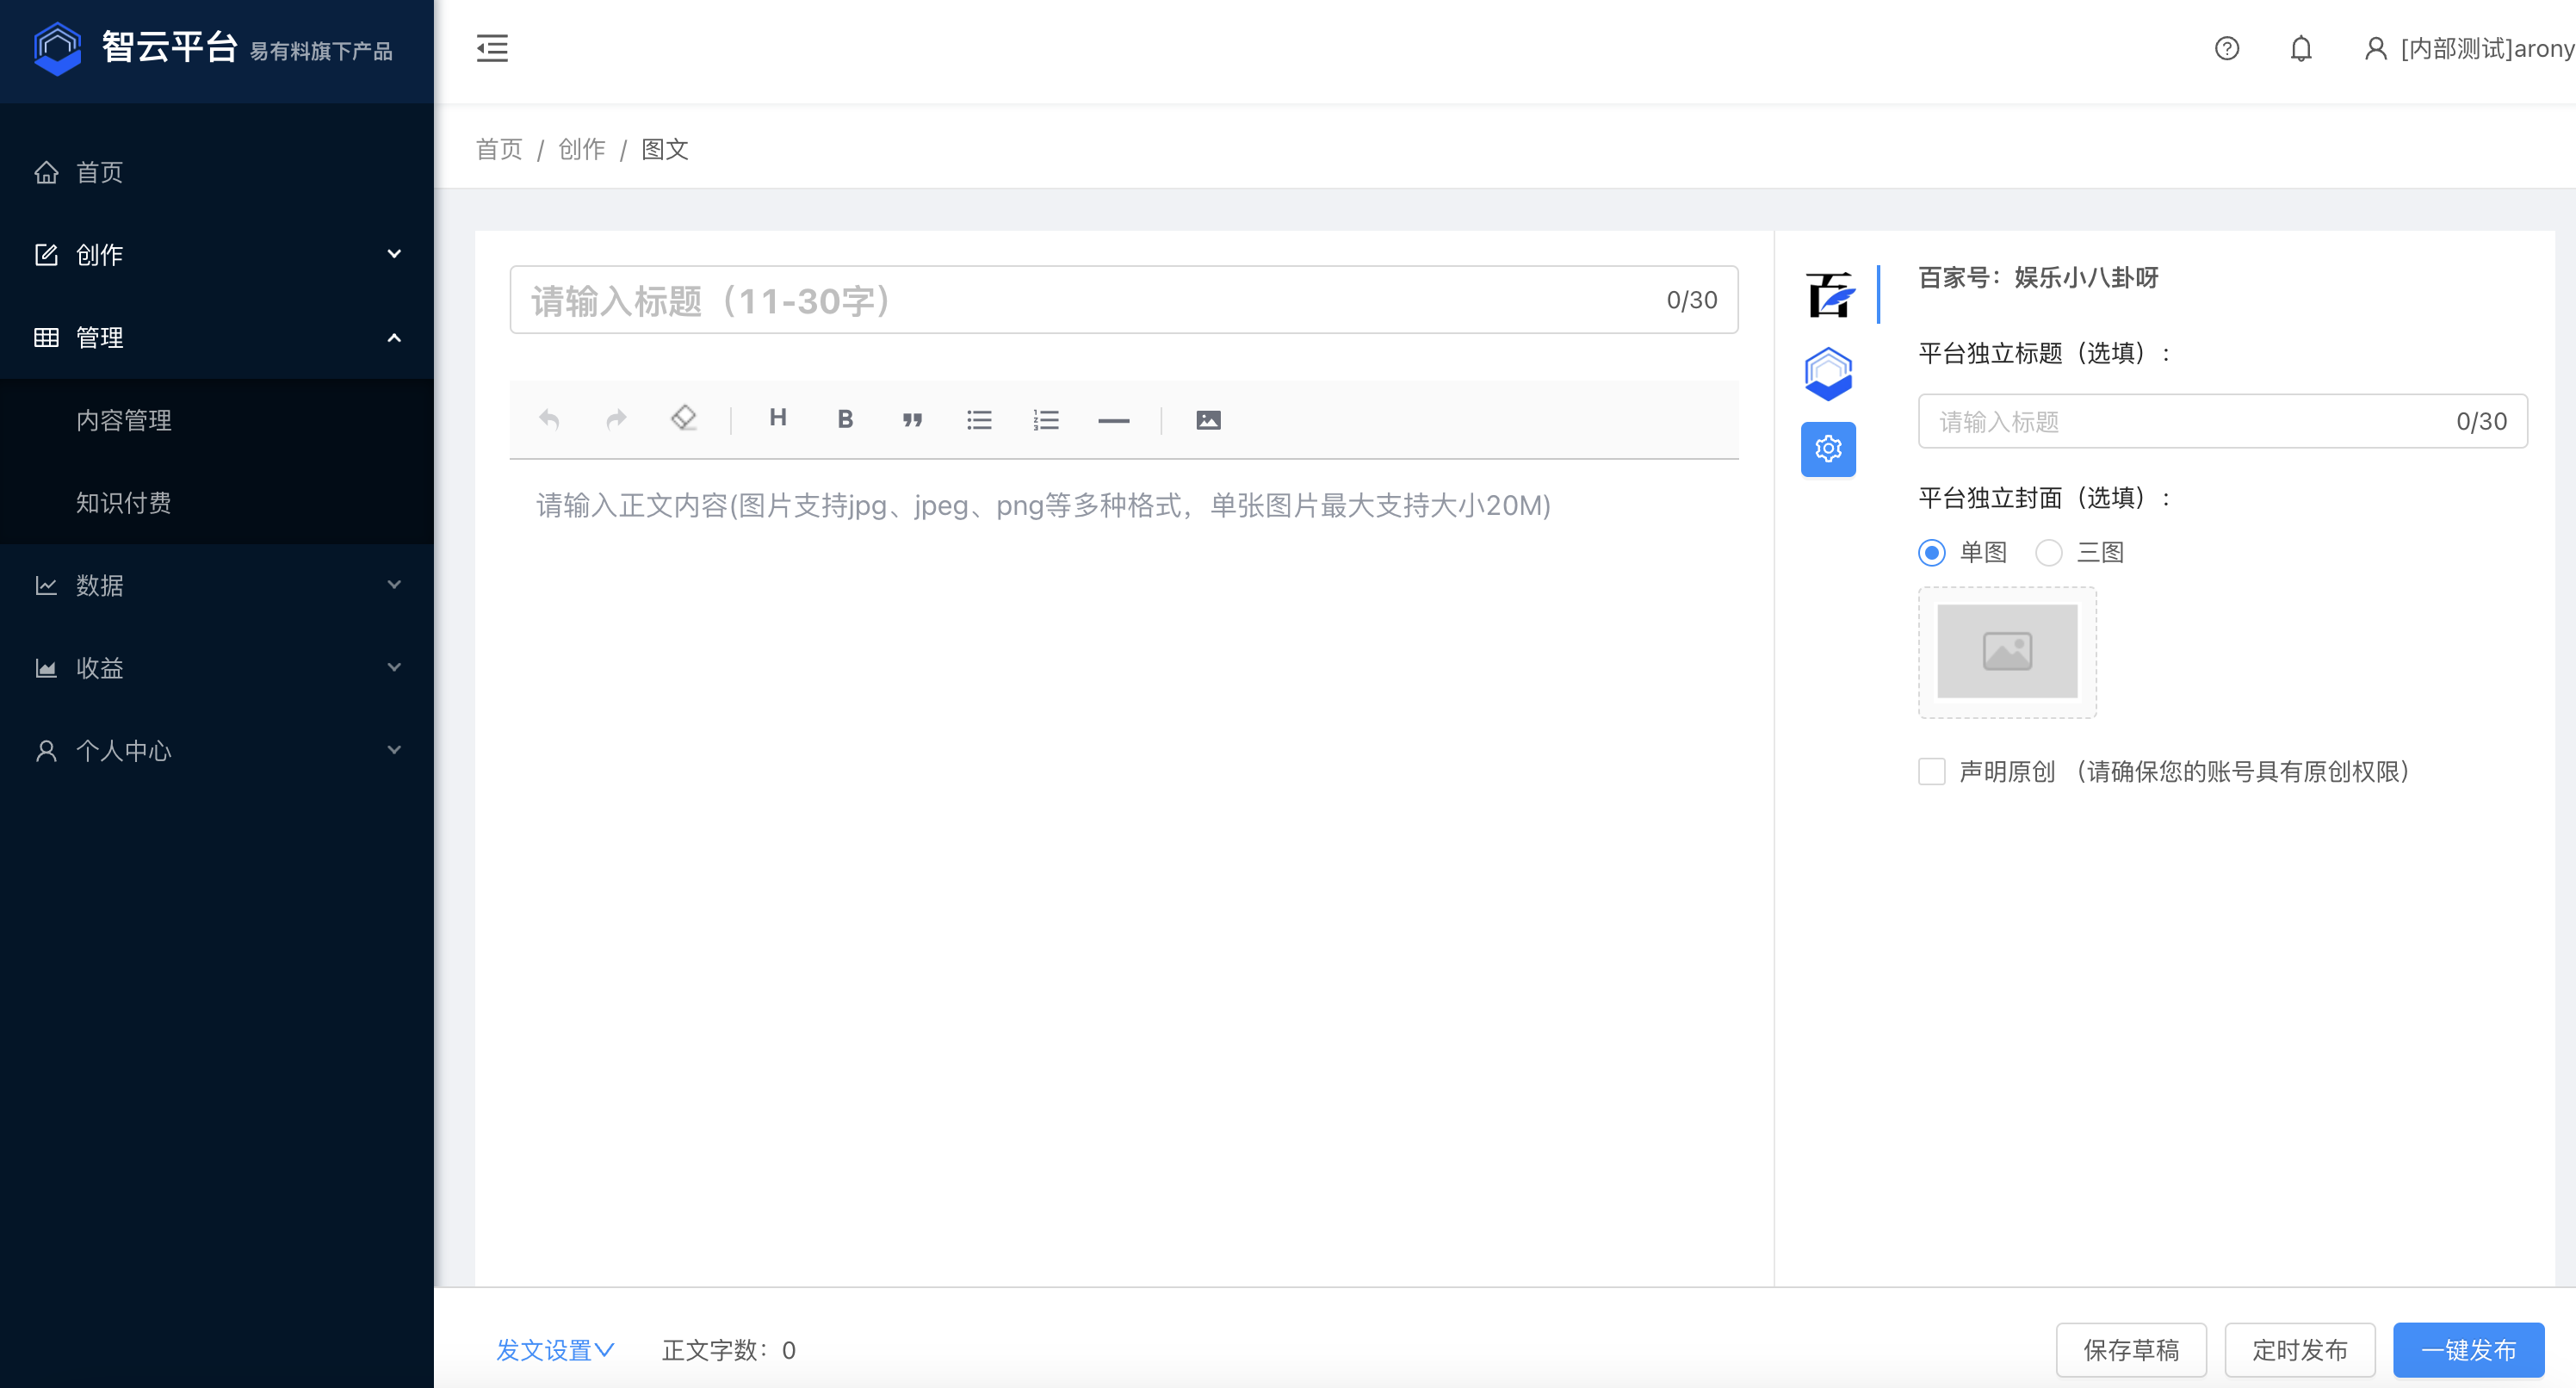The image size is (2576, 1388).
Task: Open 内容管理 submenu item
Action: click(217, 420)
